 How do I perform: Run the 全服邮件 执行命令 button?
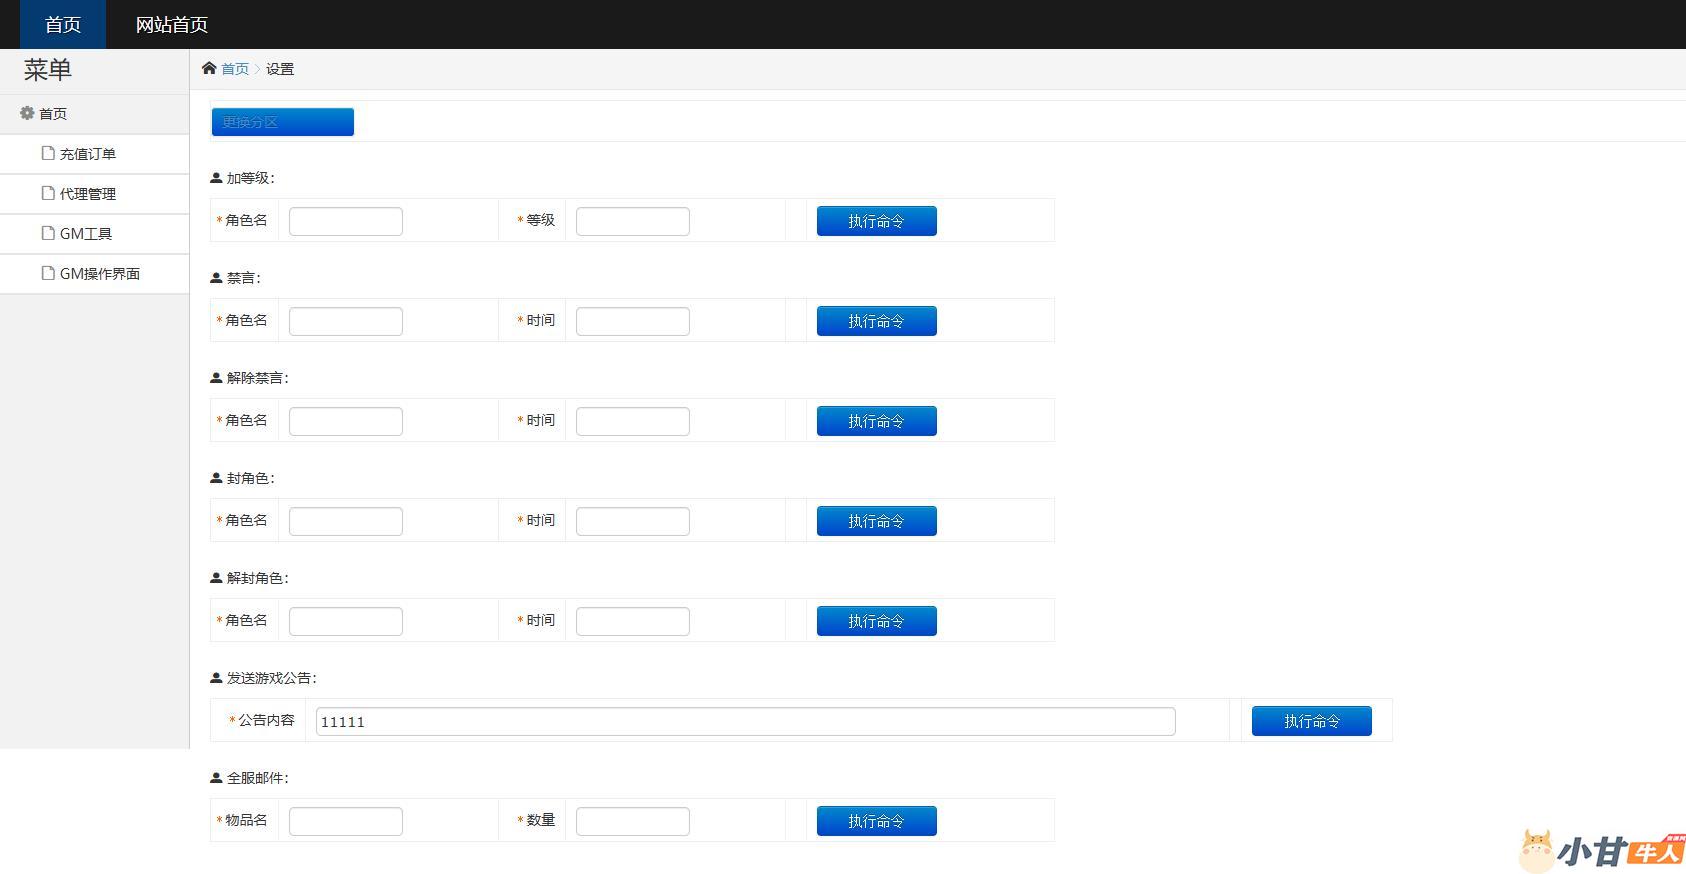[x=876, y=821]
